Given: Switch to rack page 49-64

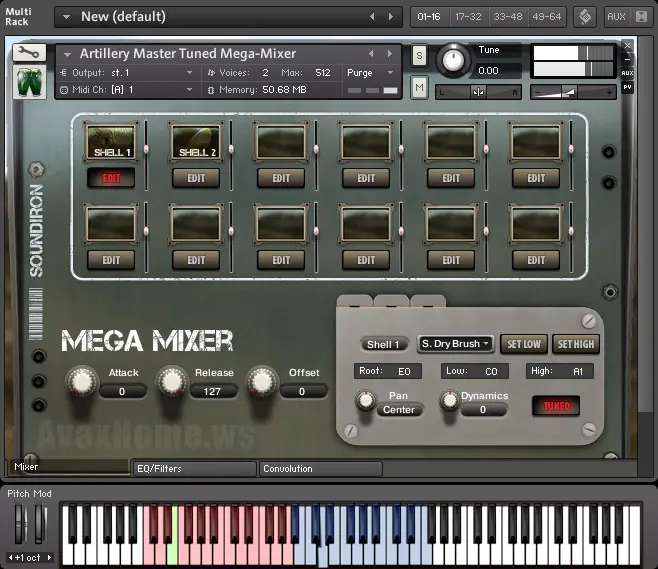Looking at the screenshot, I should (x=547, y=17).
